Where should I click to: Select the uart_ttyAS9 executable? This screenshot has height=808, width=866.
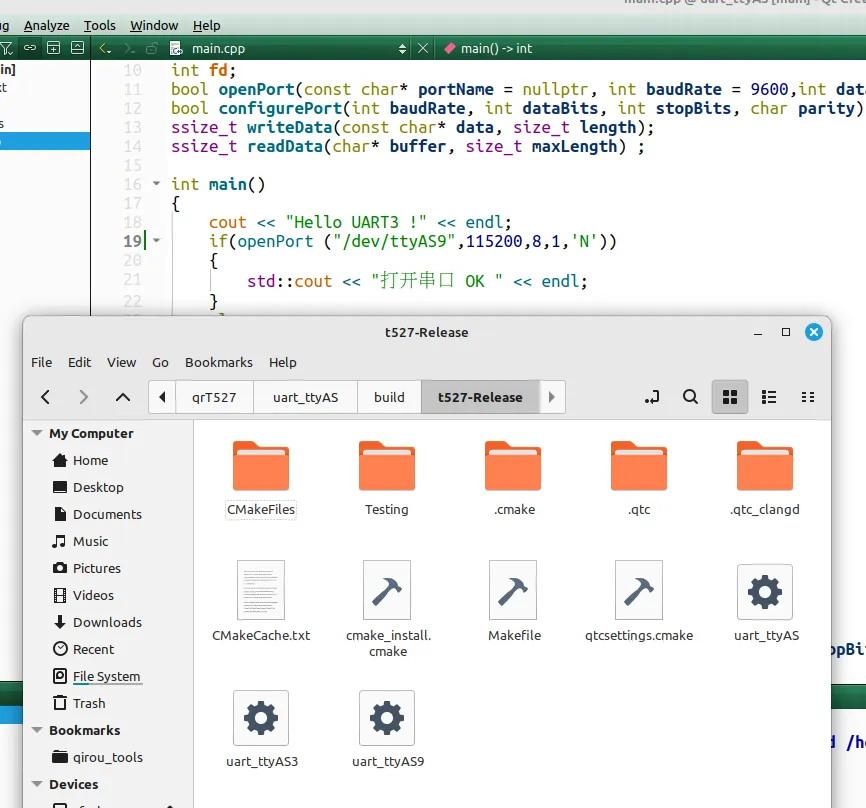(x=388, y=729)
